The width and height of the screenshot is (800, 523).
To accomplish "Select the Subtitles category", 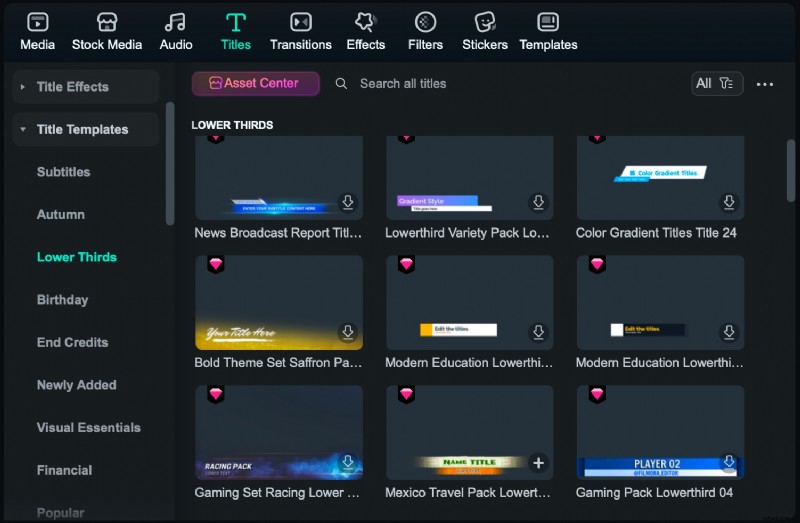I will pyautogui.click(x=63, y=172).
